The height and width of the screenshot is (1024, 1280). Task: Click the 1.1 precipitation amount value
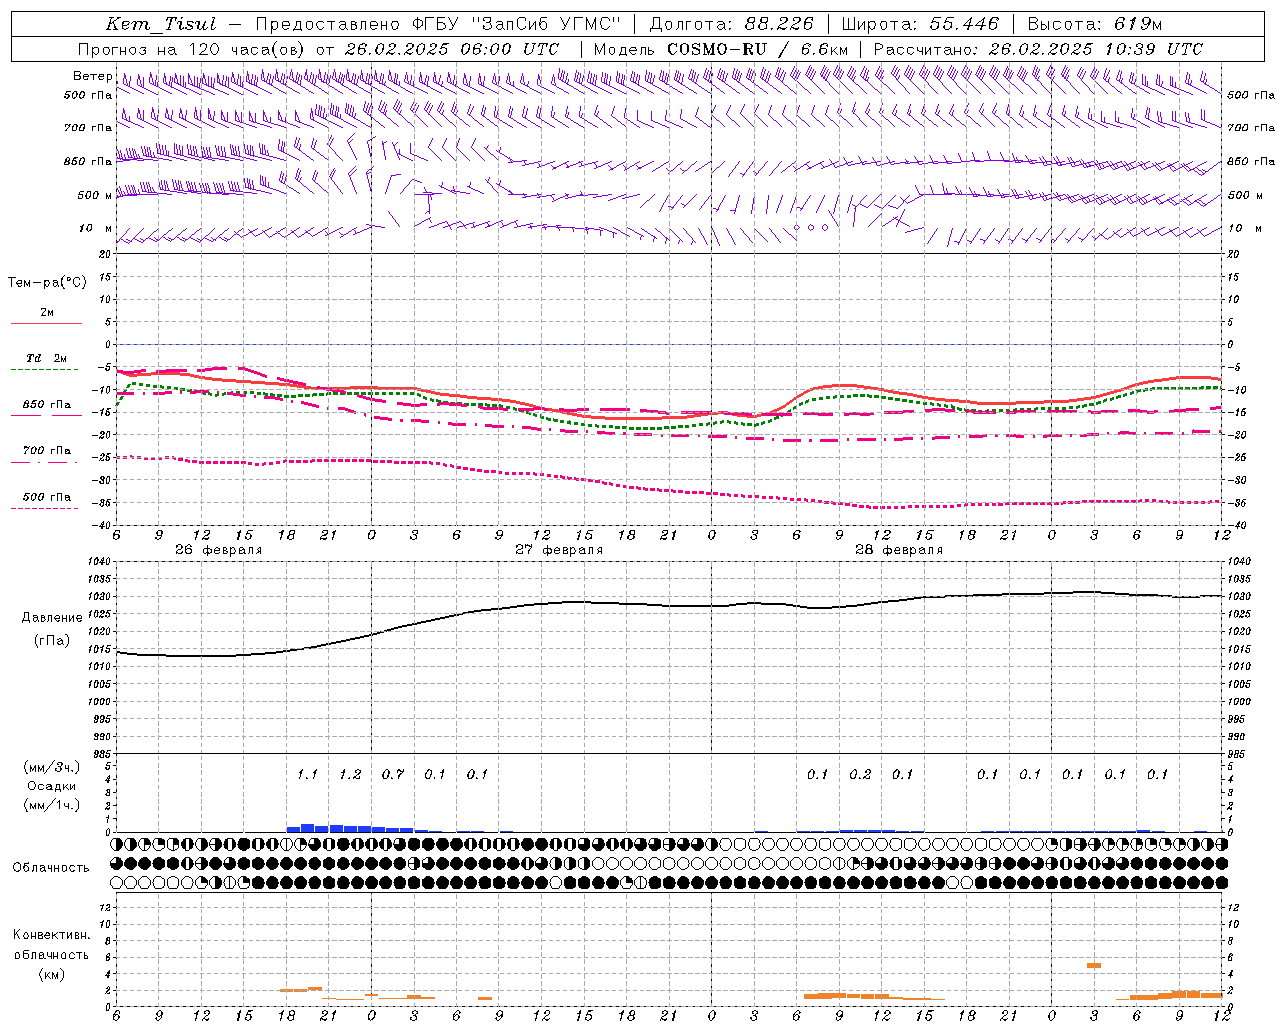(307, 774)
